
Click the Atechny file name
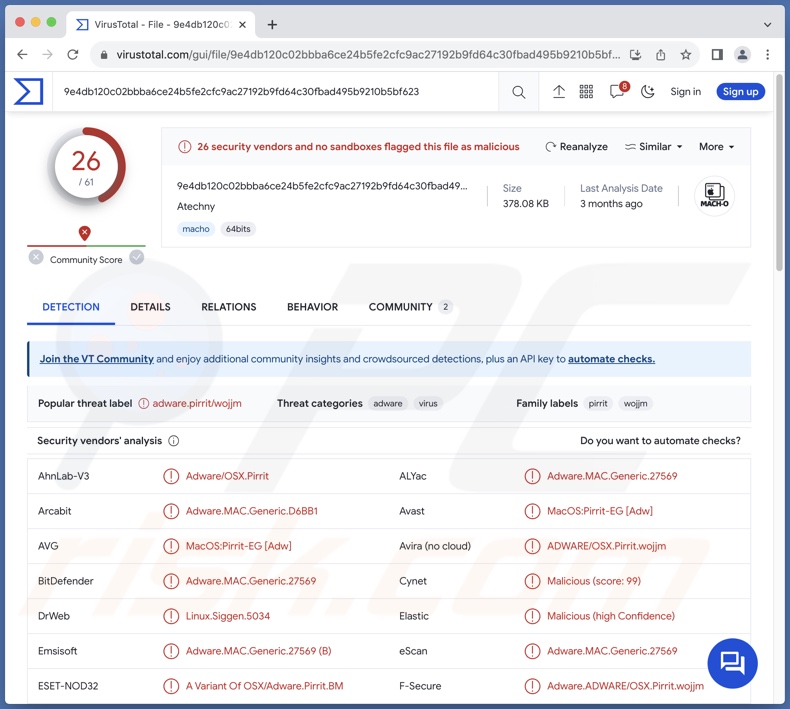click(x=196, y=207)
